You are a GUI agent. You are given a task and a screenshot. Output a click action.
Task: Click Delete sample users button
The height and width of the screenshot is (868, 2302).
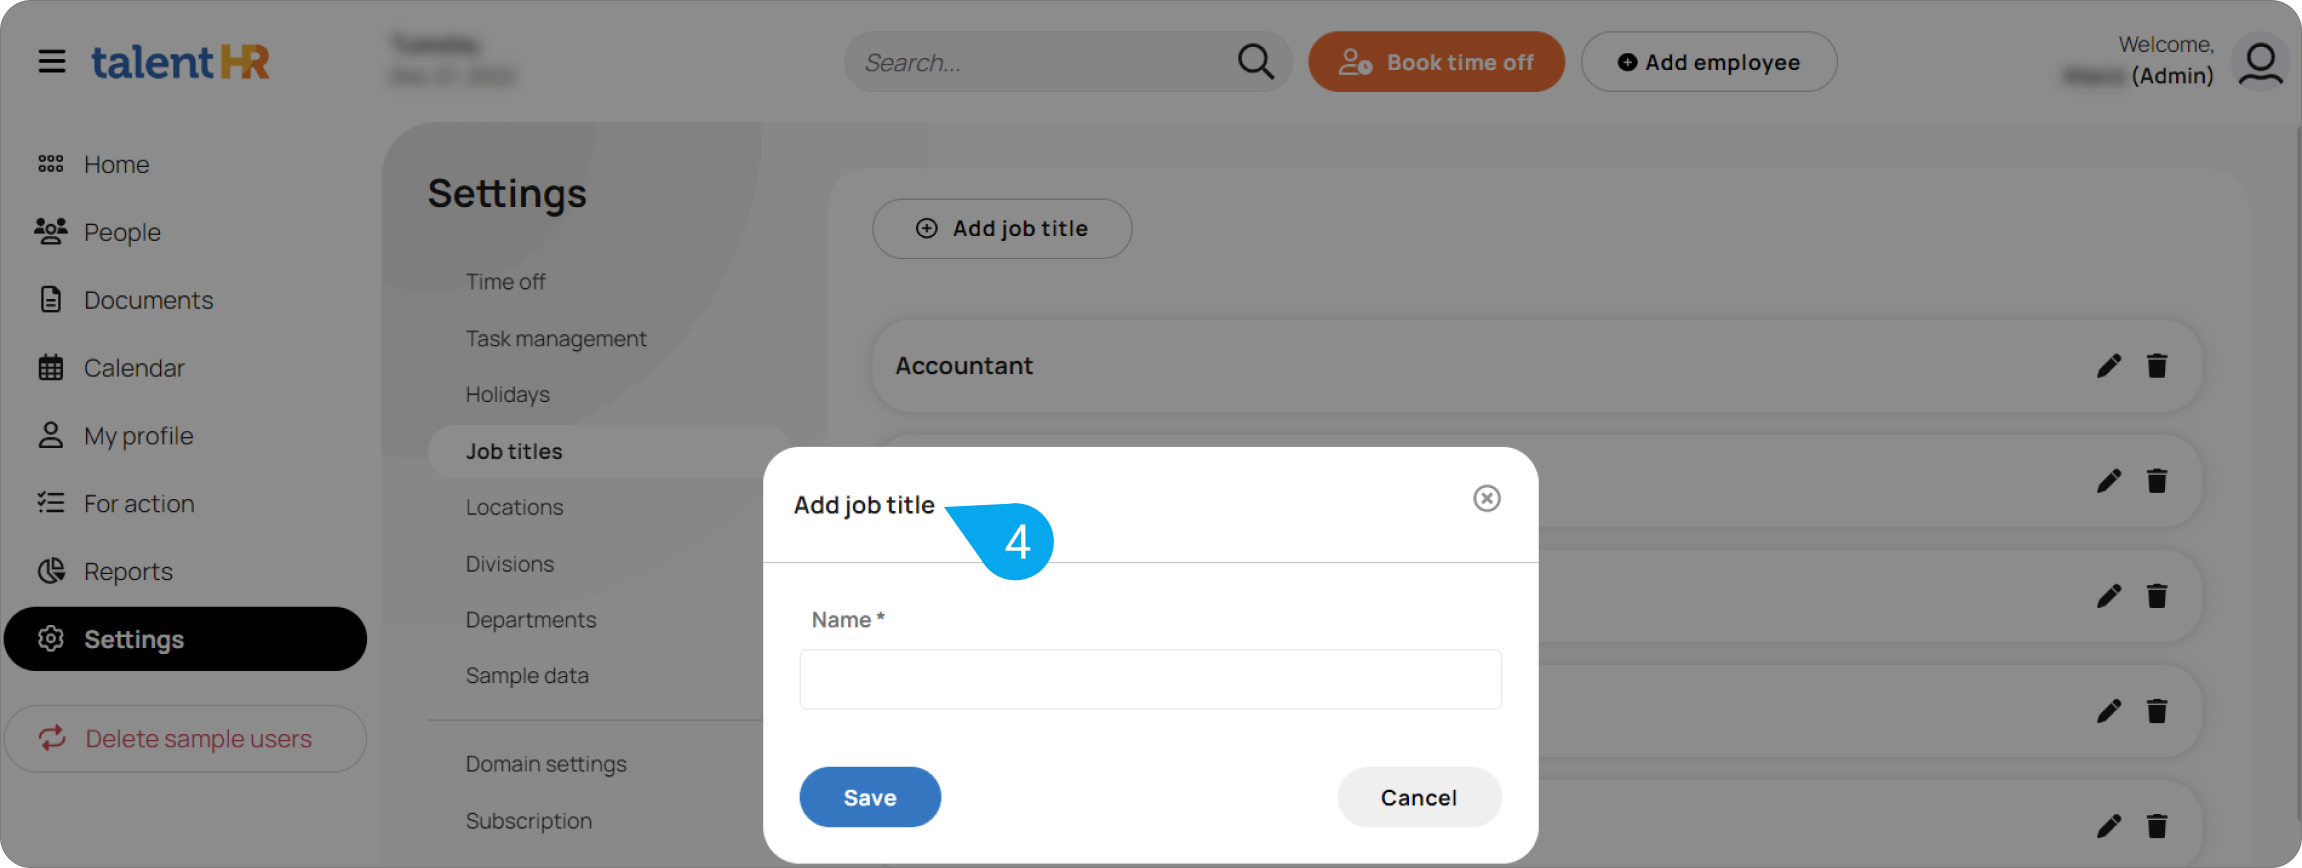186,739
